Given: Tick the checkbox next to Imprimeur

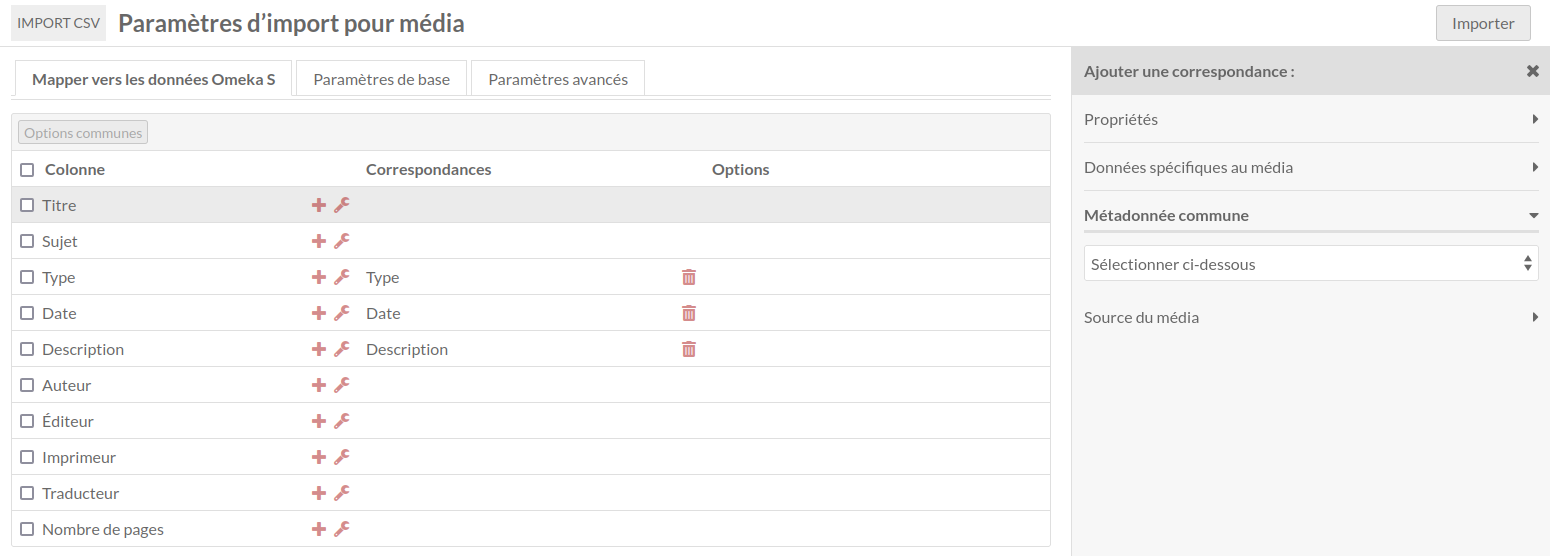Looking at the screenshot, I should (27, 457).
